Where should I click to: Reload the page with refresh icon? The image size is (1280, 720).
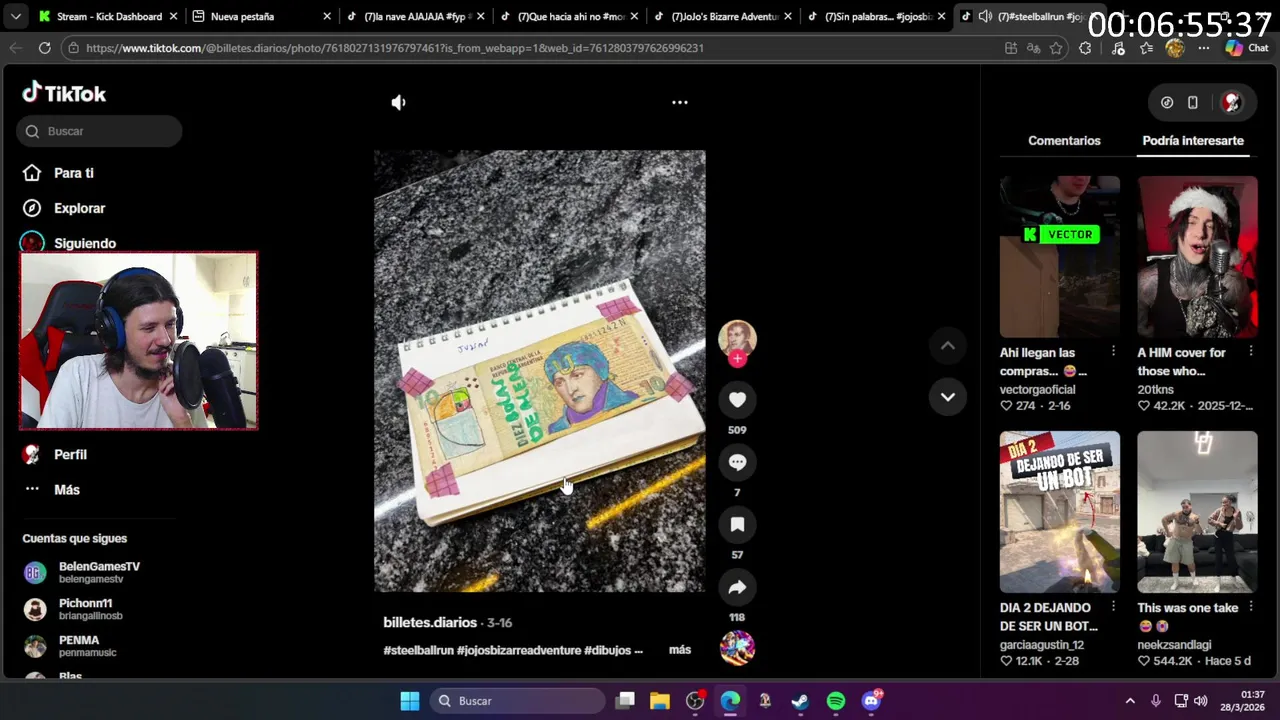tap(44, 48)
